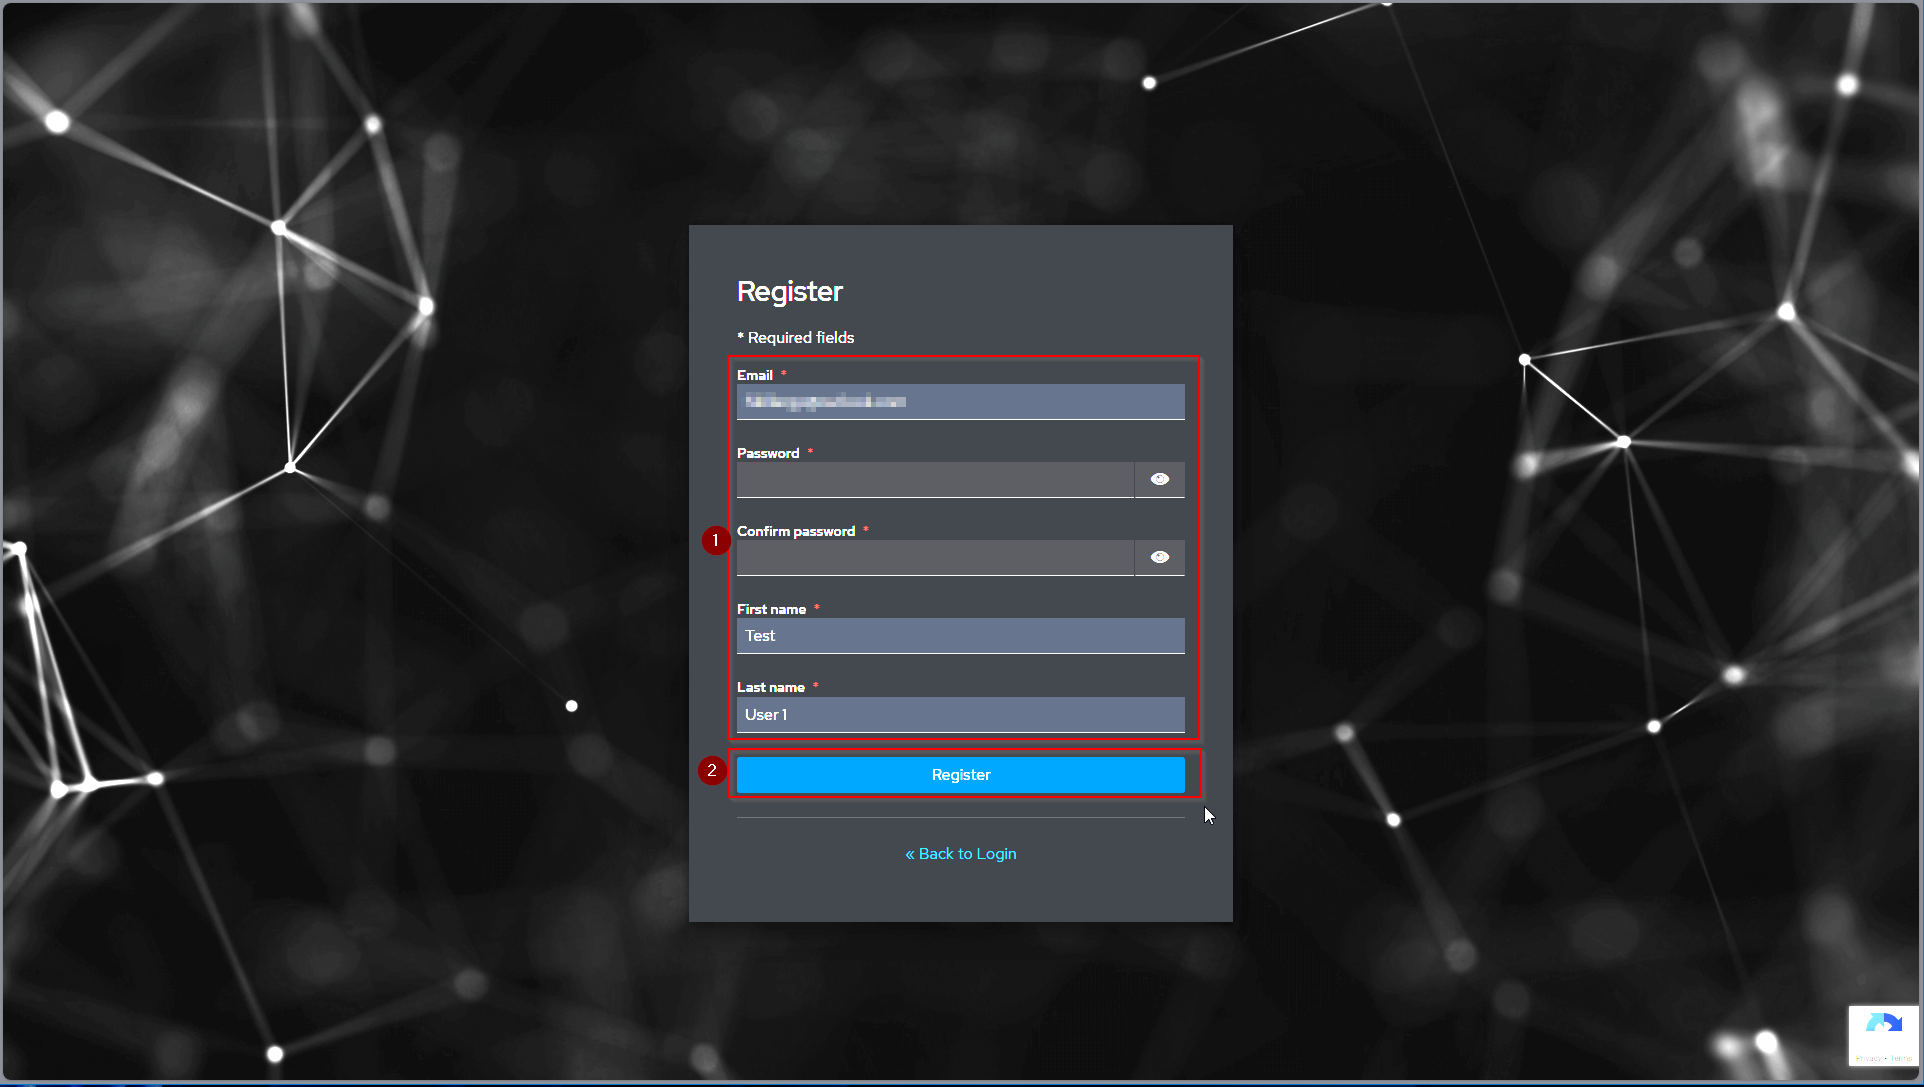Click the reCAPTCHA logo badge
The width and height of the screenshot is (1924, 1087).
[x=1884, y=1023]
